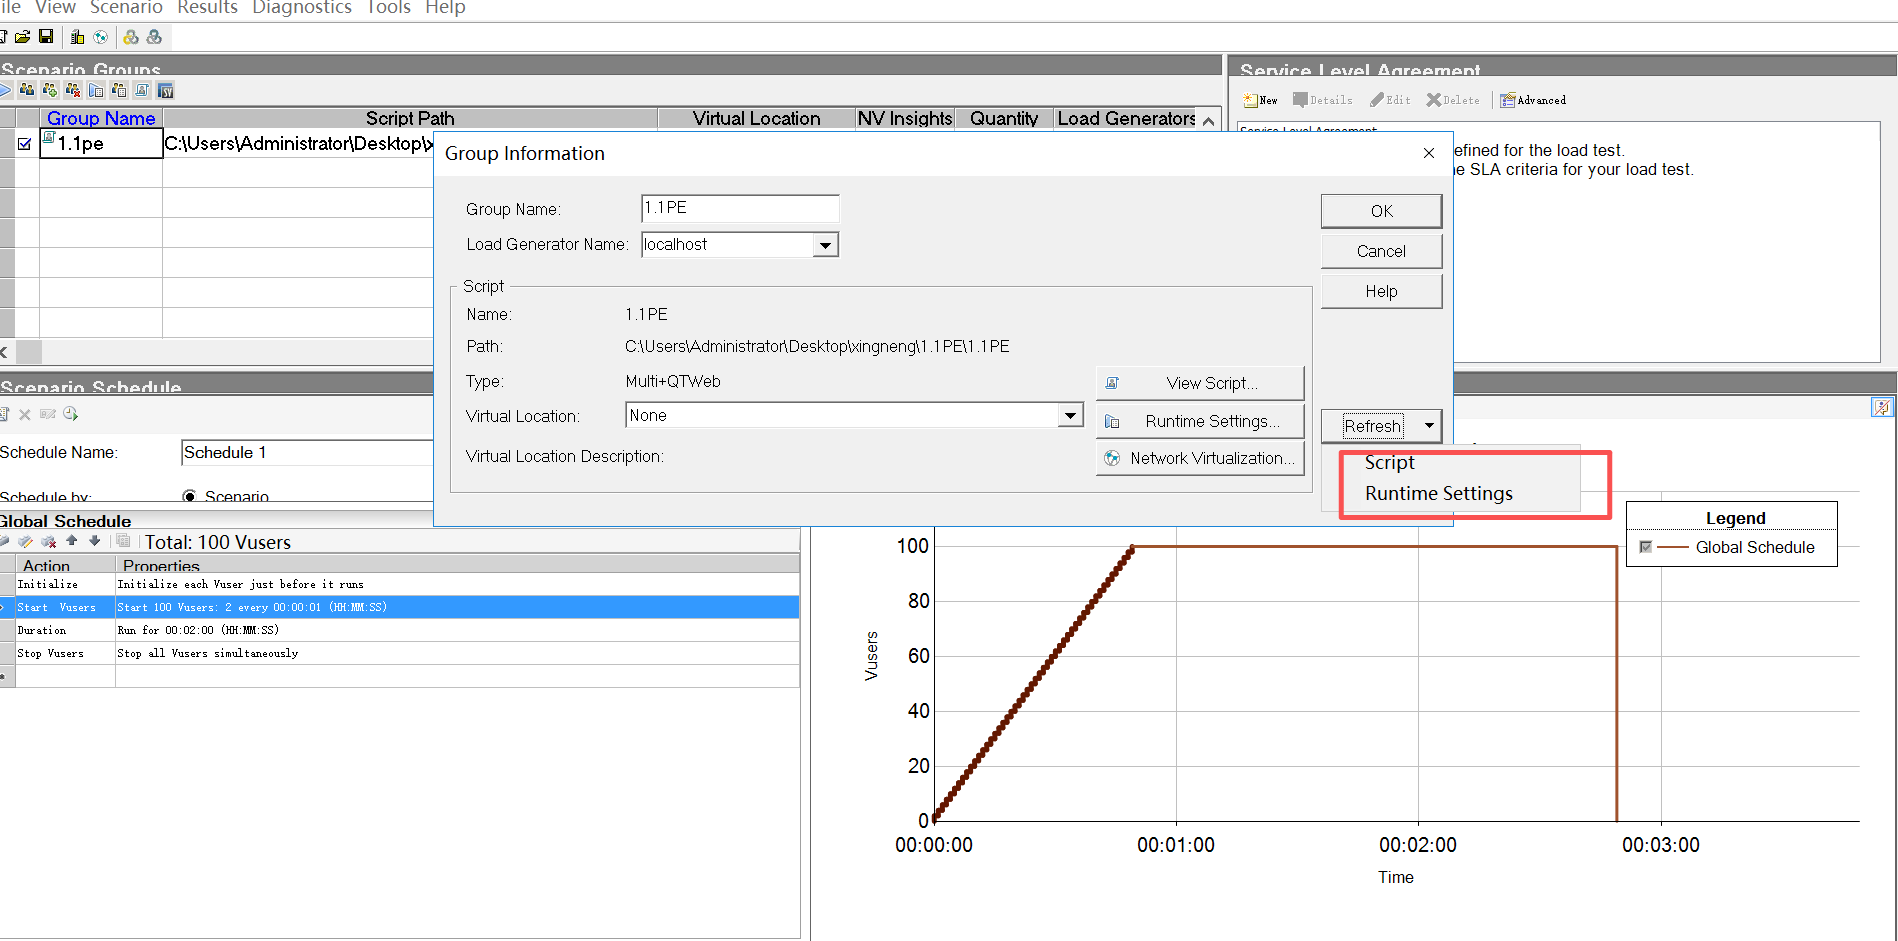This screenshot has height=941, width=1898.
Task: Open Runtime Settings button in Script section
Action: (1200, 421)
